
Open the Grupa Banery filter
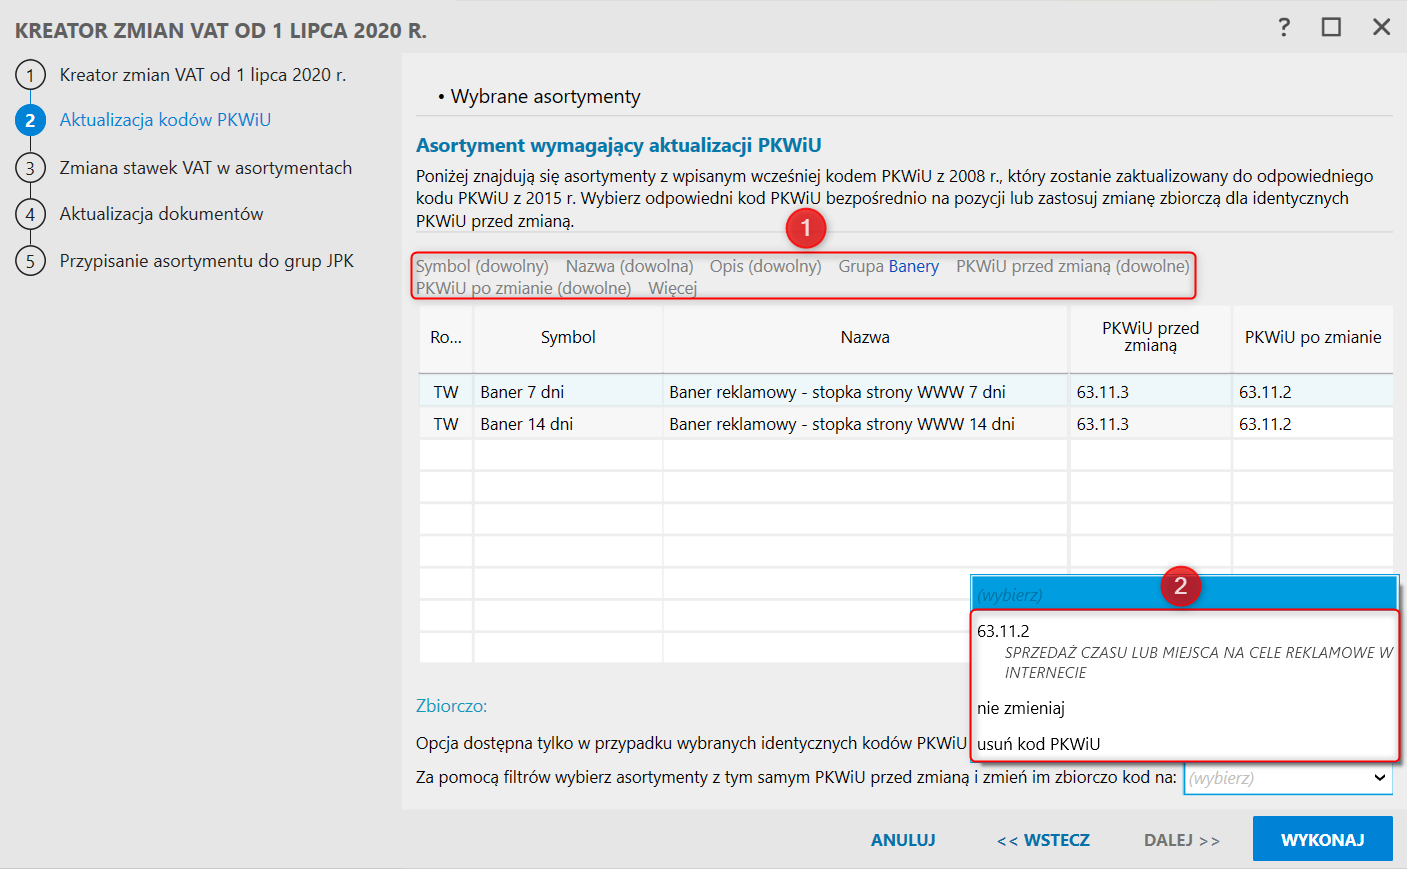888,266
